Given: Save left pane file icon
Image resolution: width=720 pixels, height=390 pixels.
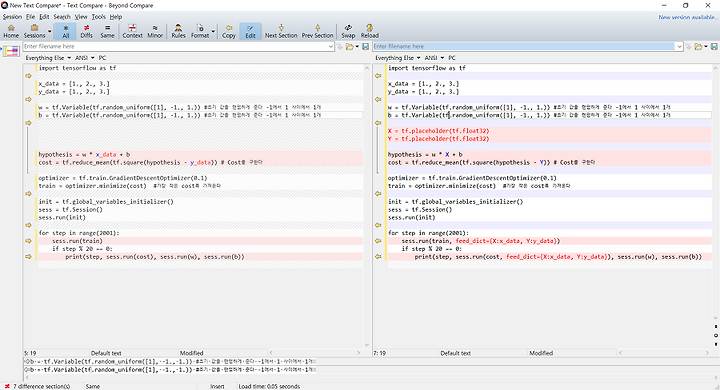Looking at the screenshot, I should tap(366, 46).
